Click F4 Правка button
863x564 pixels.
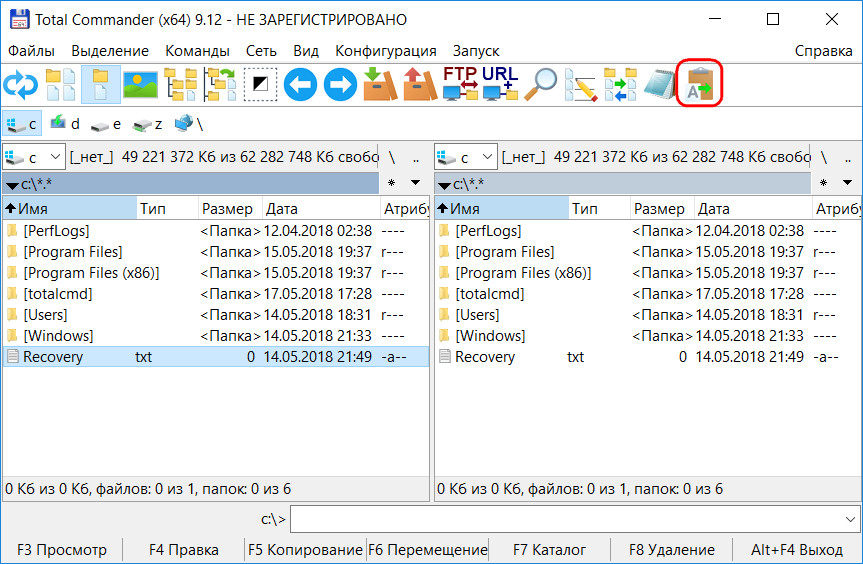point(184,550)
